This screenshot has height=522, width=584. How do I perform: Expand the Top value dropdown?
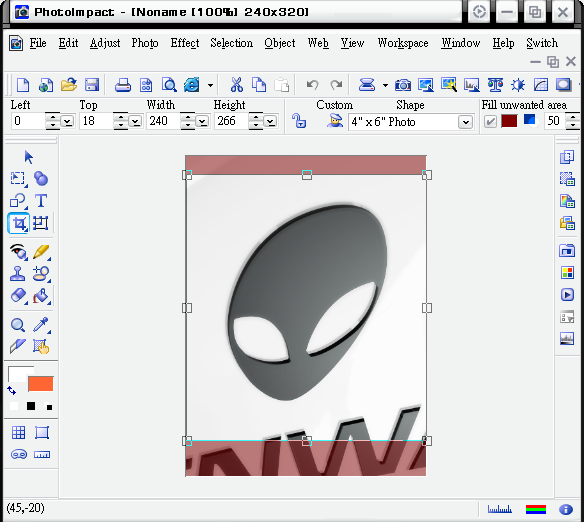click(135, 121)
